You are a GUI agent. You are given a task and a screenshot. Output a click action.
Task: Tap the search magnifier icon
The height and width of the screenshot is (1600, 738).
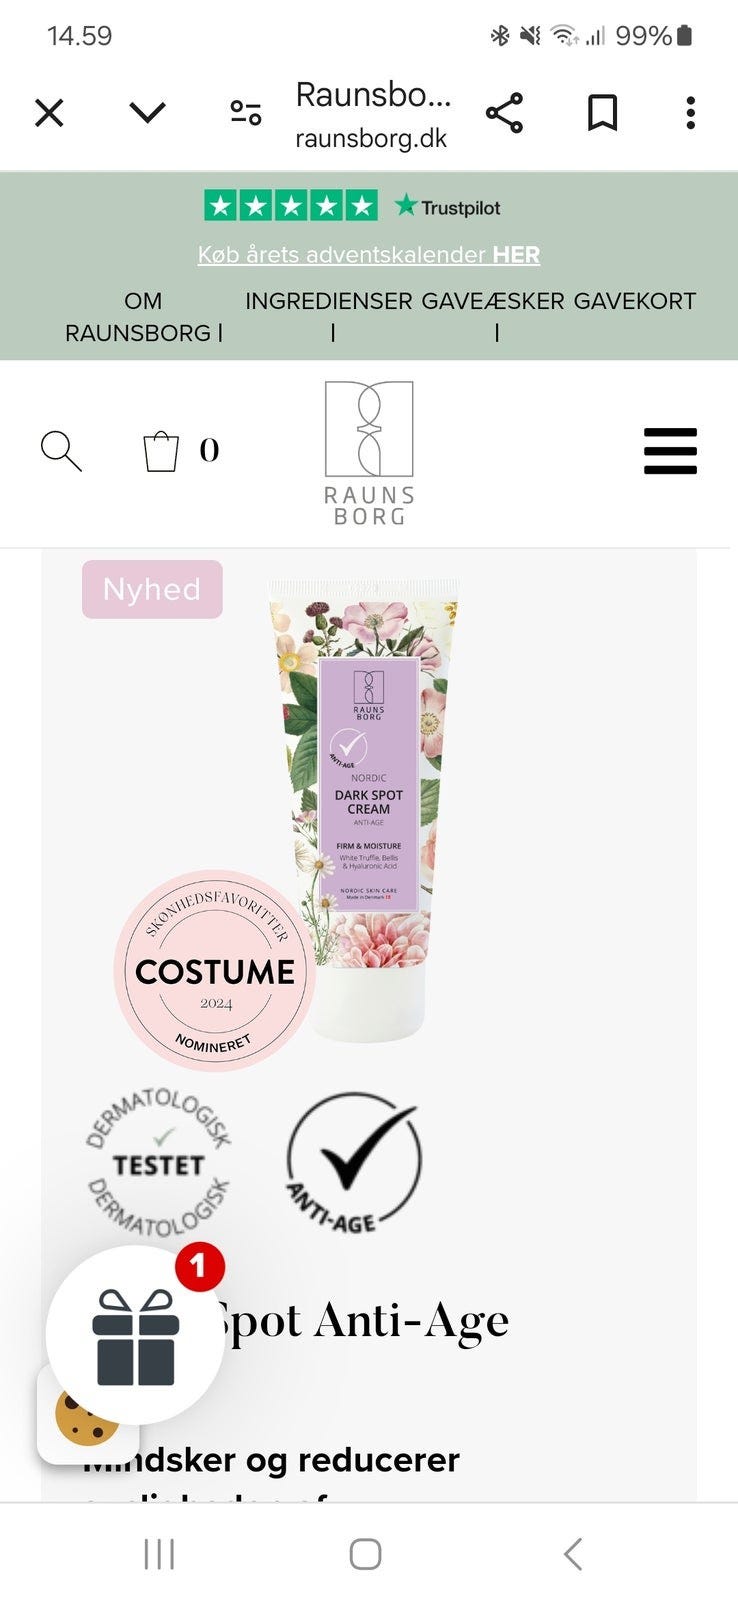click(x=61, y=451)
